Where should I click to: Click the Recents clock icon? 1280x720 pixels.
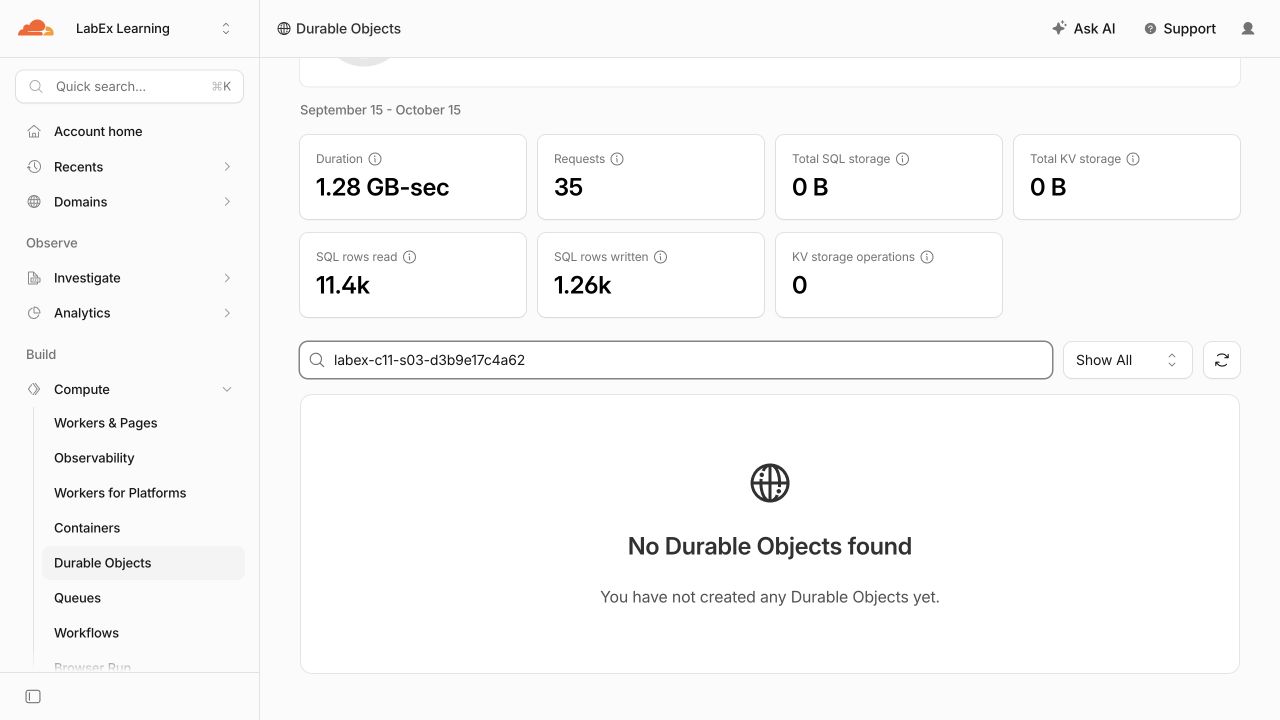pyautogui.click(x=34, y=166)
